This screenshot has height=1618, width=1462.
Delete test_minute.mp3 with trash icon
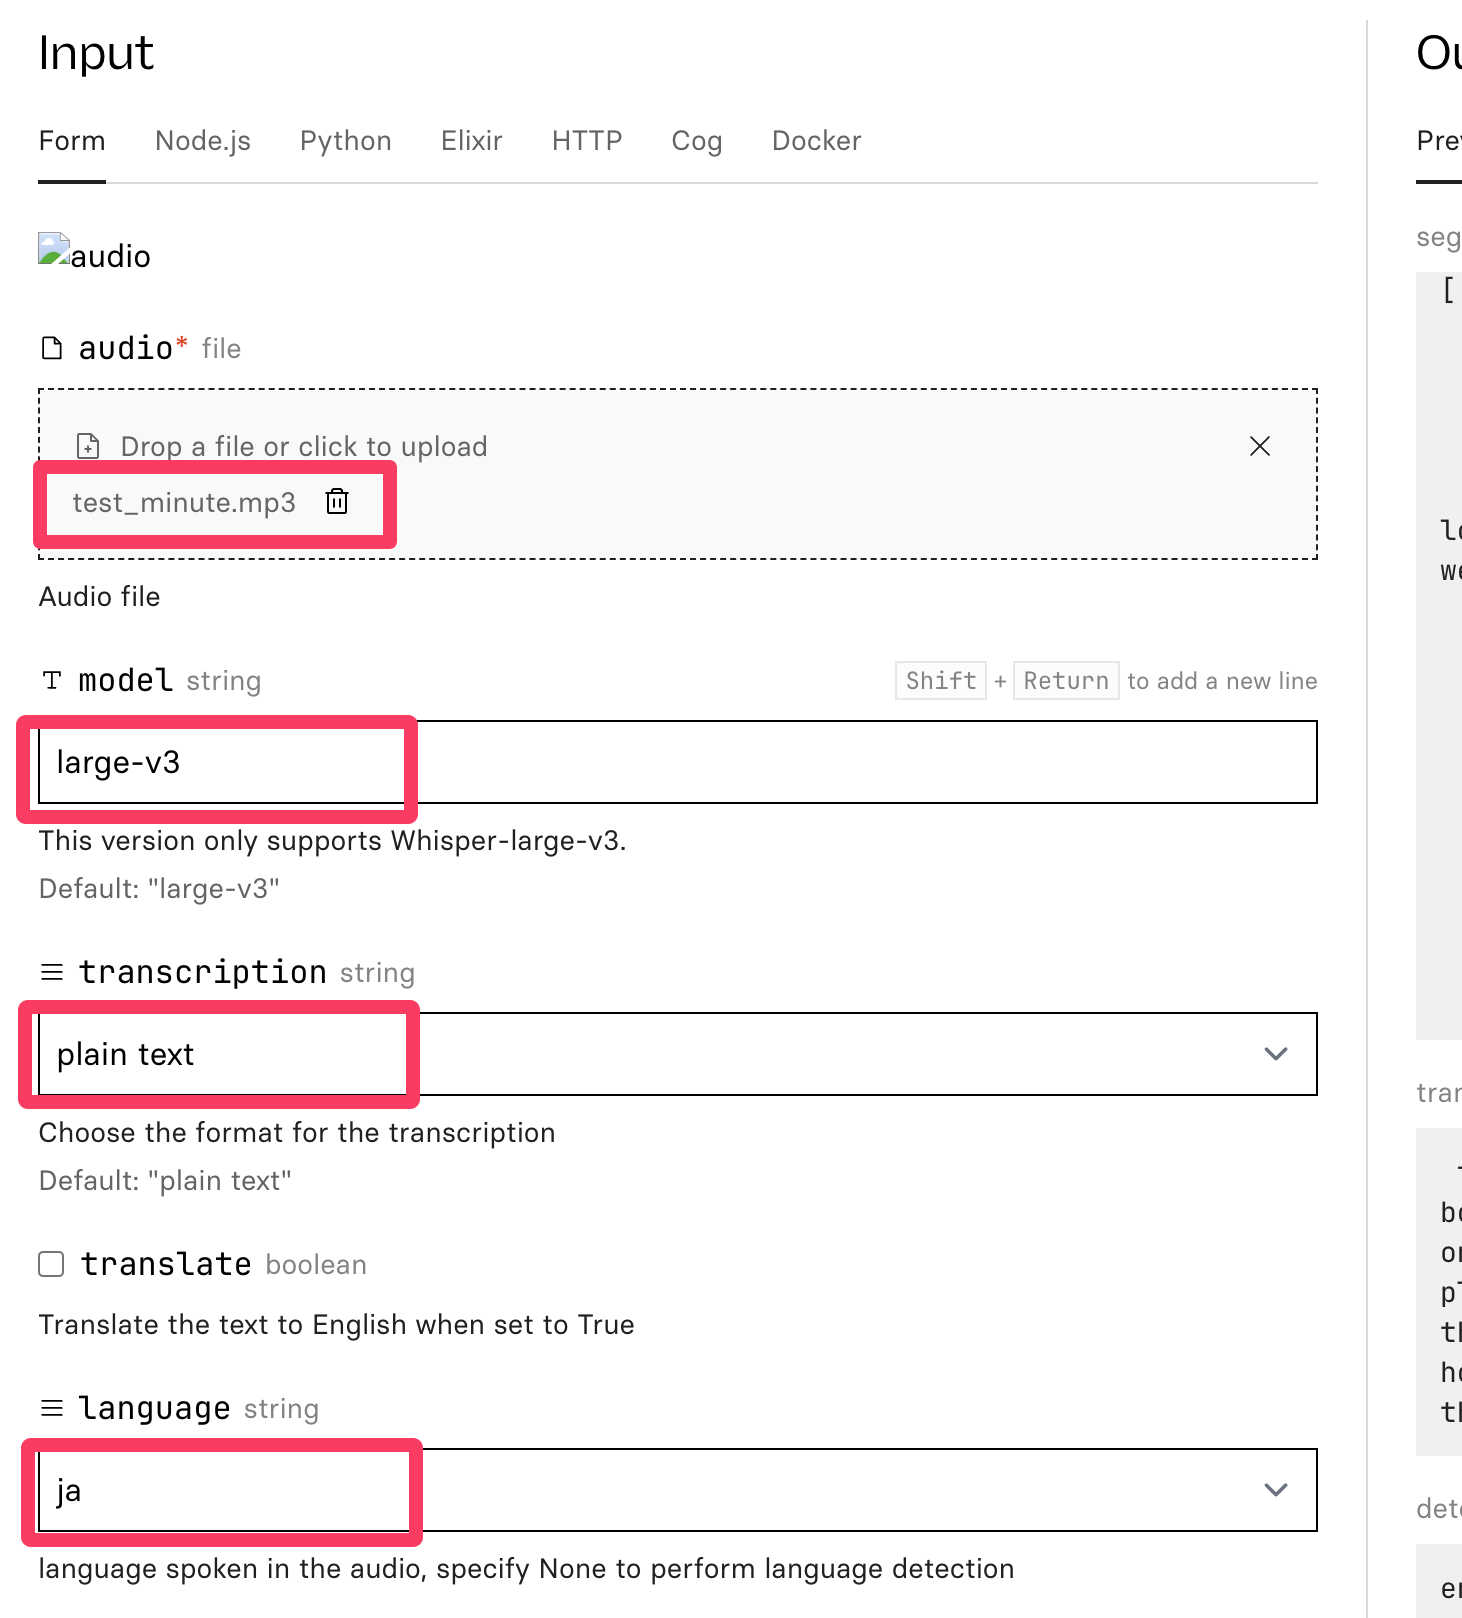click(x=337, y=501)
